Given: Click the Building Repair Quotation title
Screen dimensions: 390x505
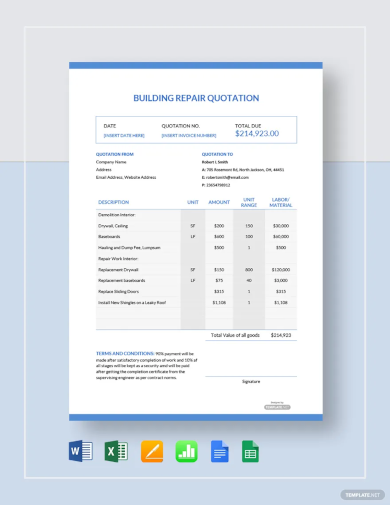Looking at the screenshot, I should (x=196, y=98).
